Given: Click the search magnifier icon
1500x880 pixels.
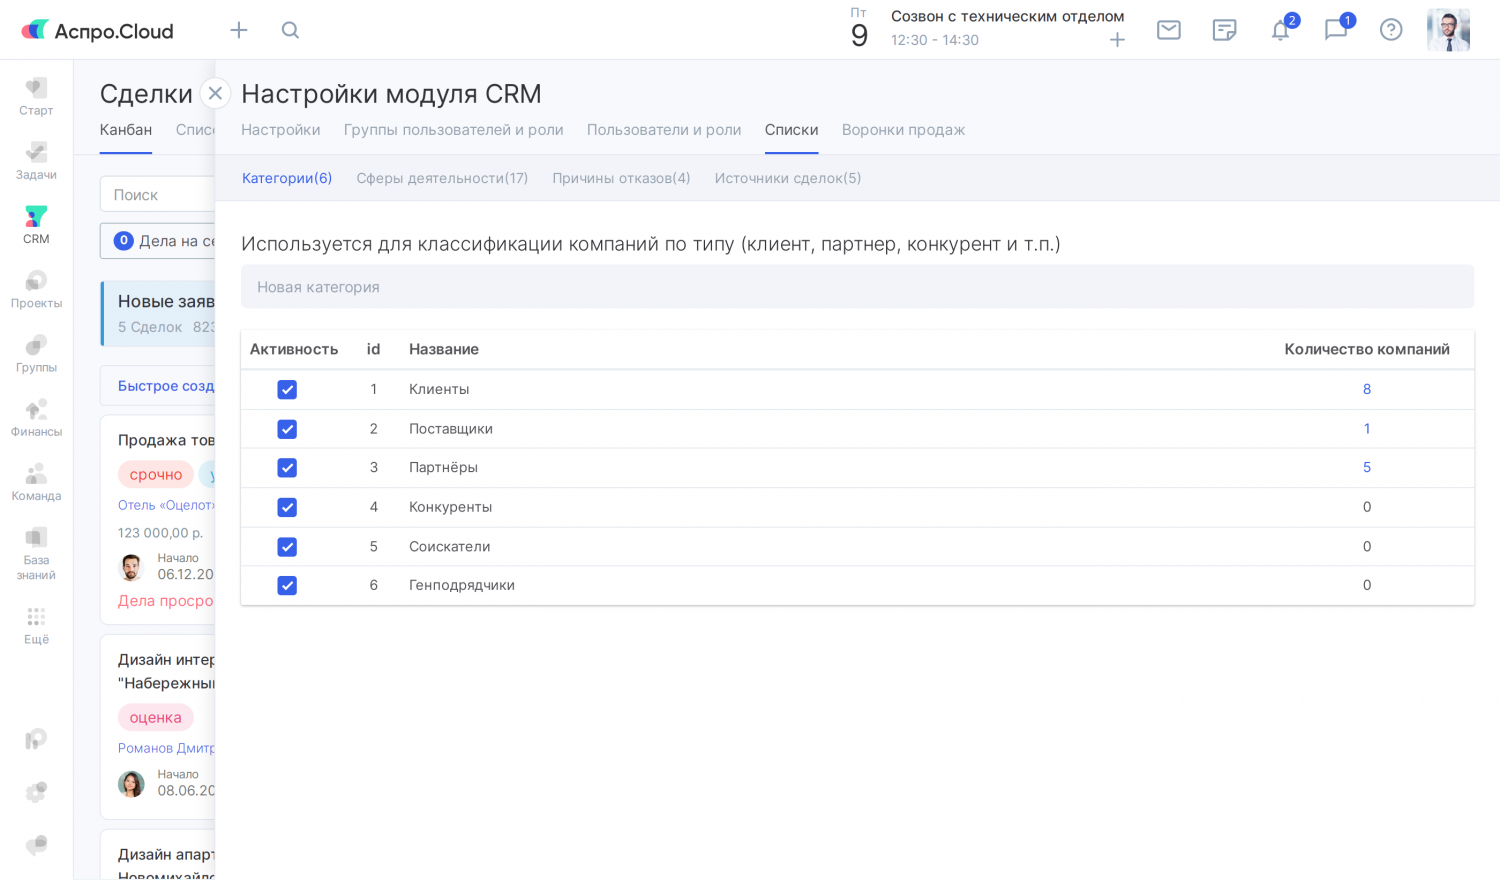Looking at the screenshot, I should (290, 30).
